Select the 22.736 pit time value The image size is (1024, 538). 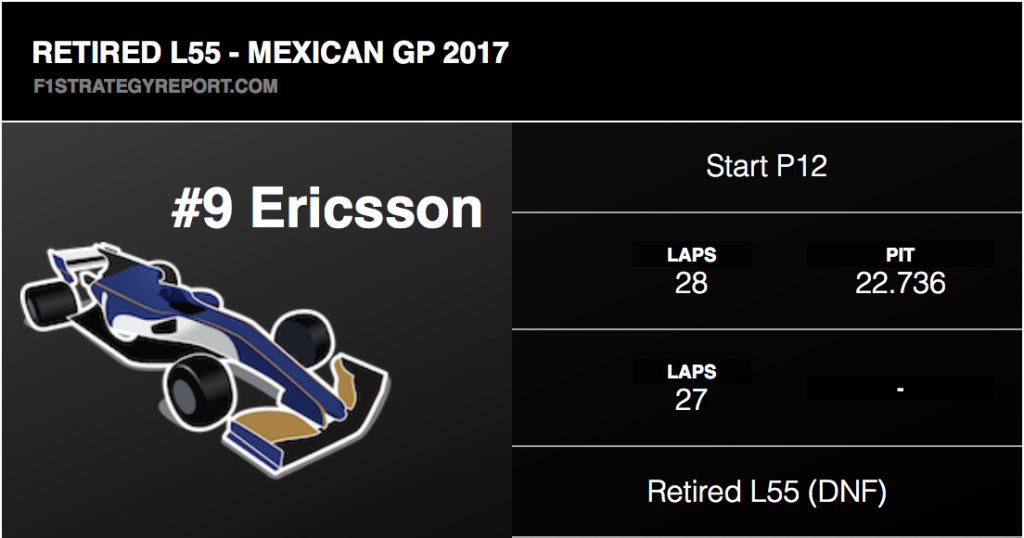(x=900, y=283)
